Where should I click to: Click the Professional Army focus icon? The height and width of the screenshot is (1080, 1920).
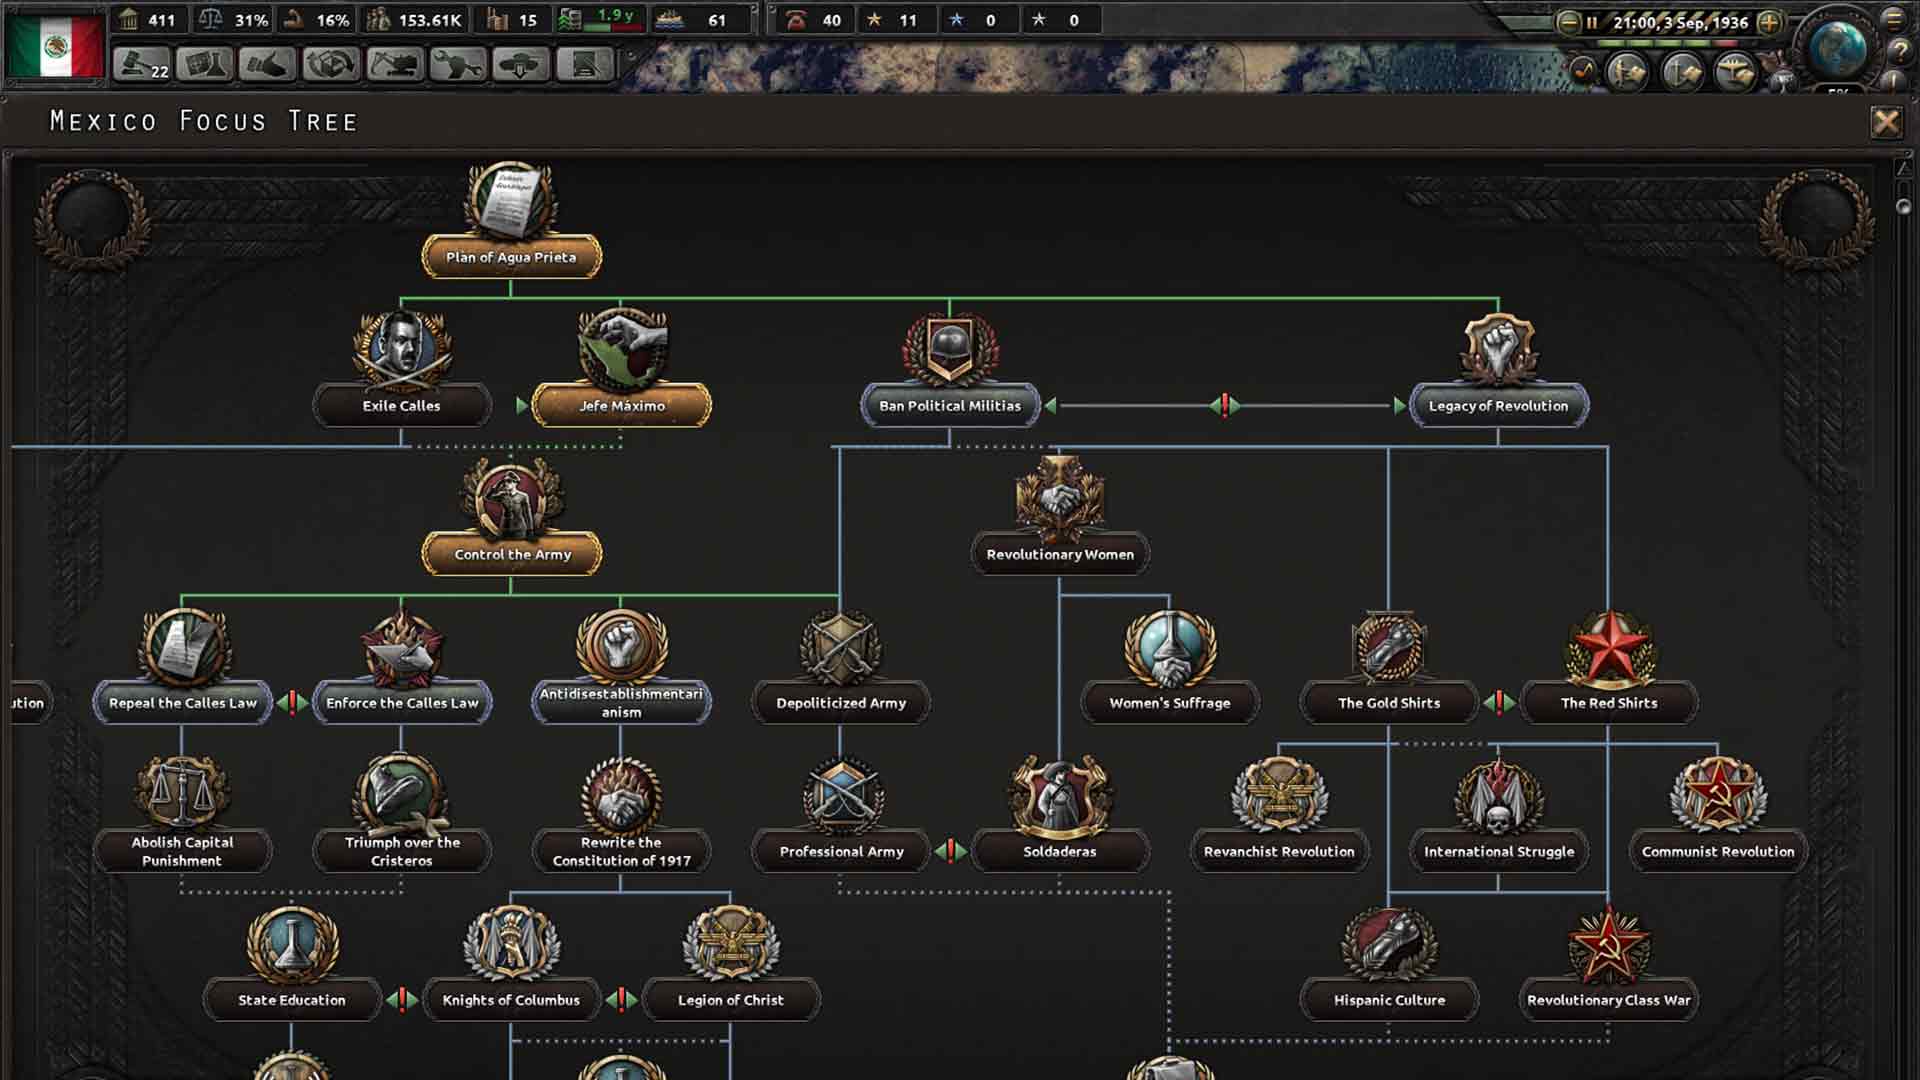[x=841, y=796]
